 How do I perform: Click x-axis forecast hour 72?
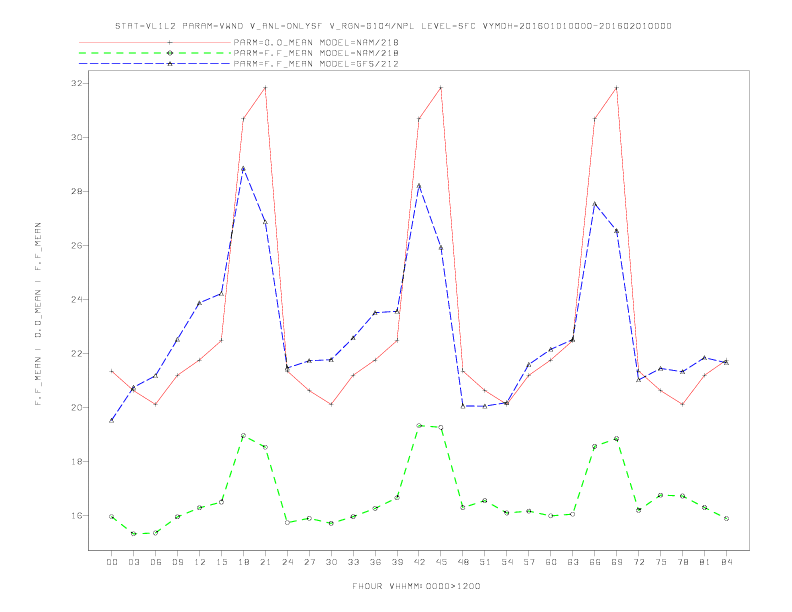point(639,562)
